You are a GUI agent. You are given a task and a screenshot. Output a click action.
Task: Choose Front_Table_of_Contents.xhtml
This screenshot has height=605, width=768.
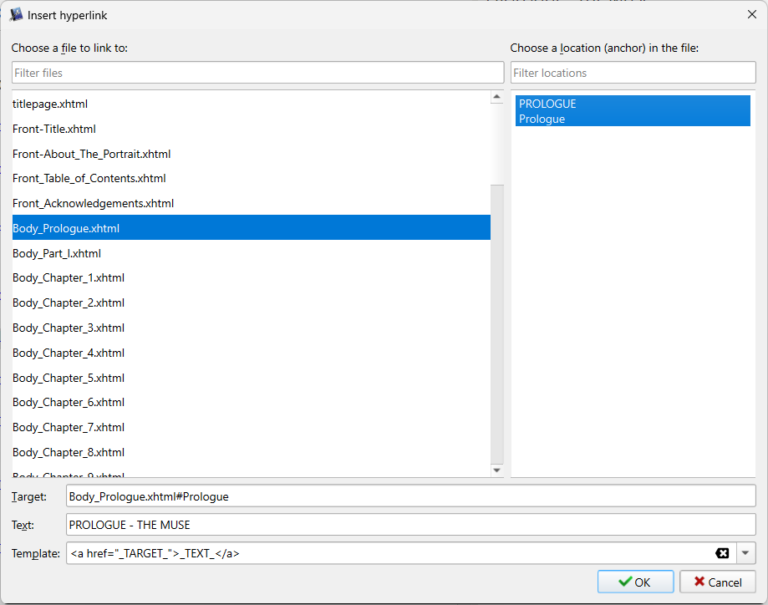89,179
